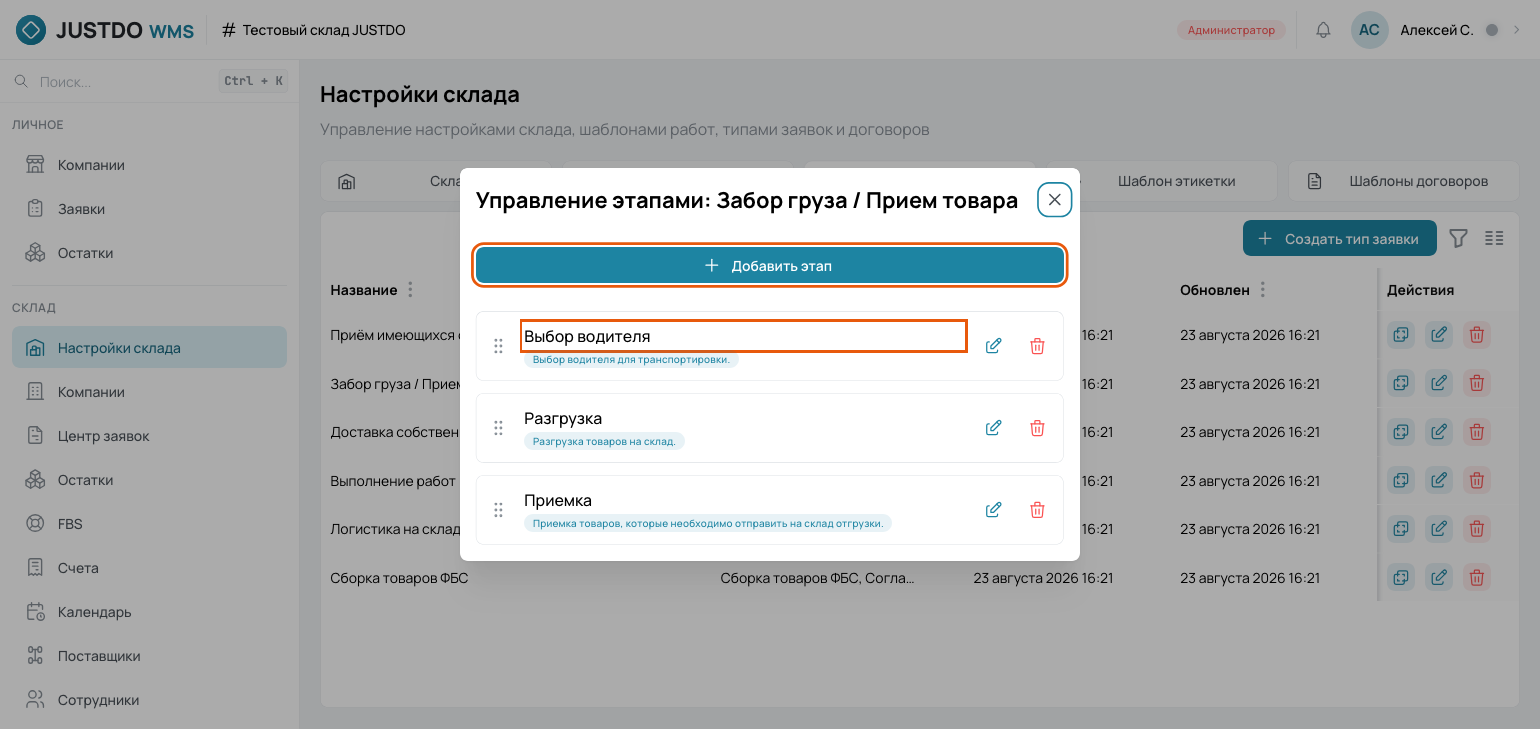The width and height of the screenshot is (1540, 729).
Task: Duplicate the Доставка собствен request type
Action: click(x=1401, y=432)
